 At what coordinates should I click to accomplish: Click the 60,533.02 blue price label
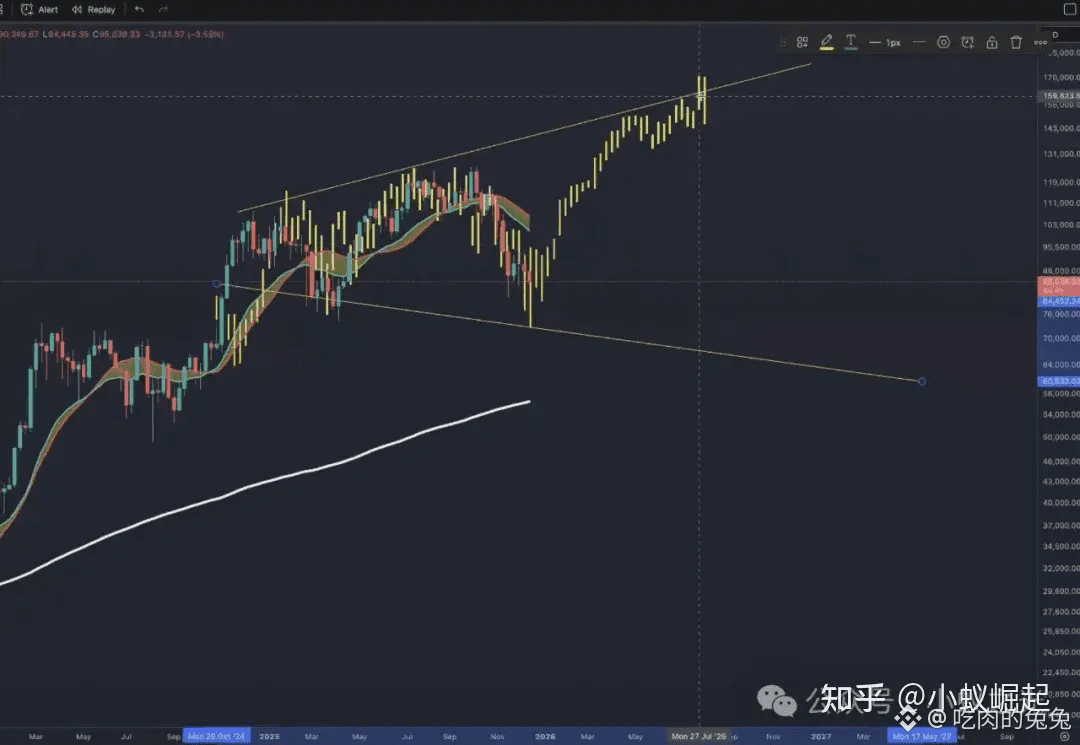pos(1059,381)
